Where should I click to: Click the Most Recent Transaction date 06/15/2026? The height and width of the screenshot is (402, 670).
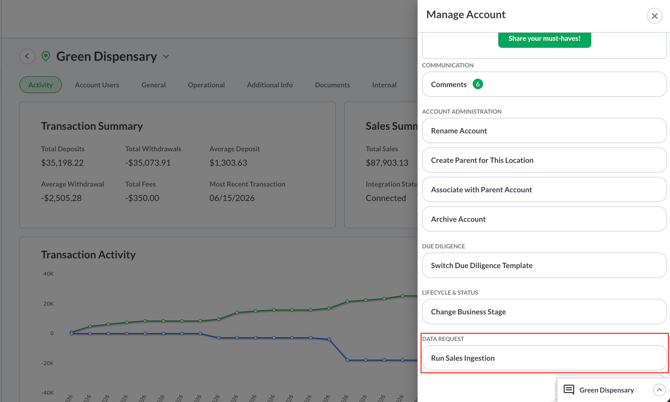232,198
